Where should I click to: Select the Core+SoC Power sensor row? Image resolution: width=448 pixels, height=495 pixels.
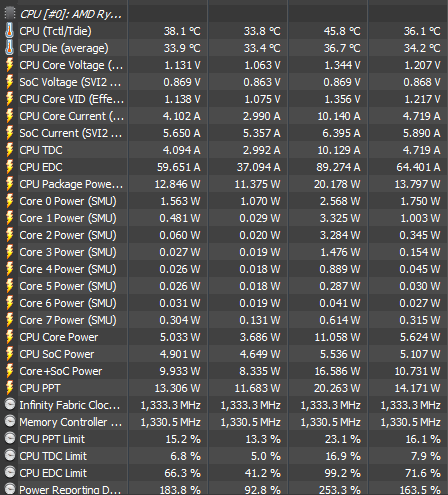[x=224, y=371]
